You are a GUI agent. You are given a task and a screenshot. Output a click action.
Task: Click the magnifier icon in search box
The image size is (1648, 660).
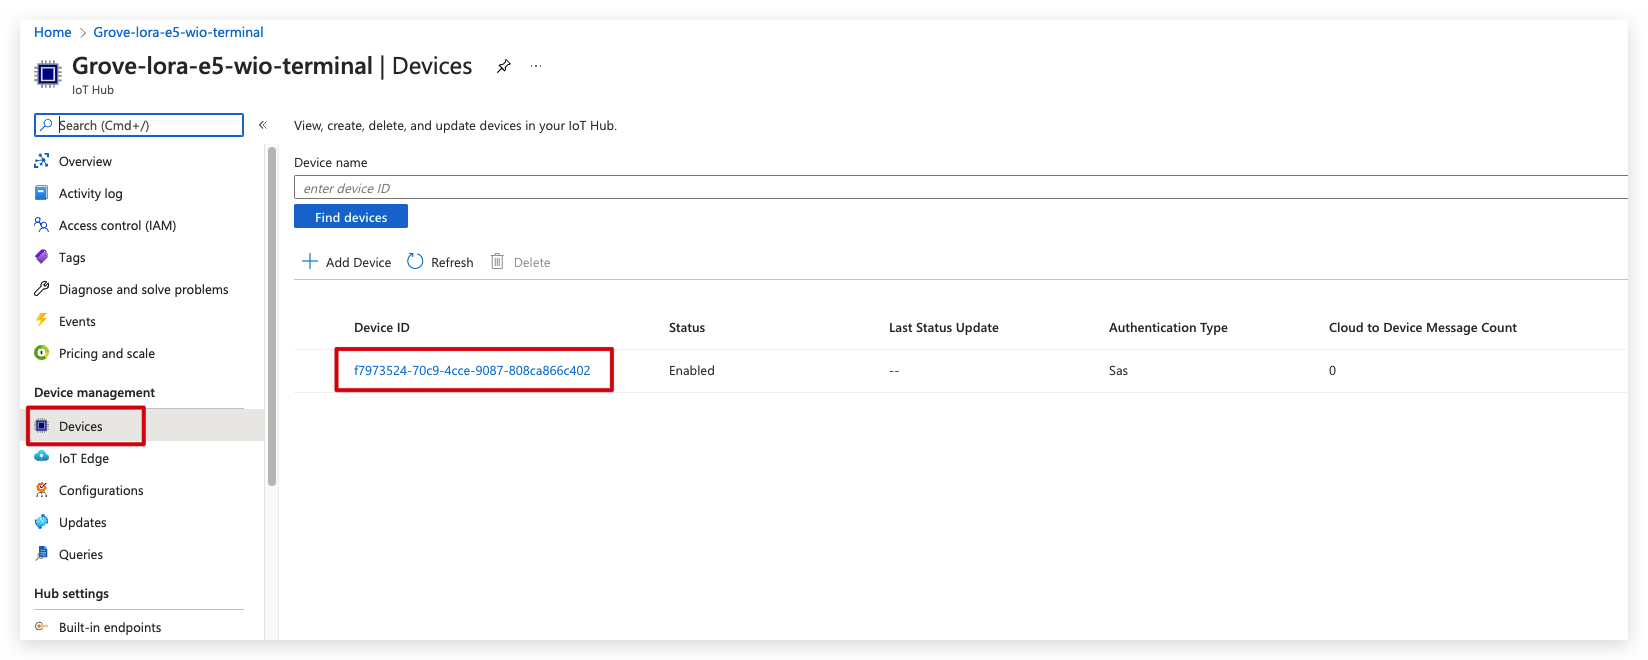click(46, 125)
